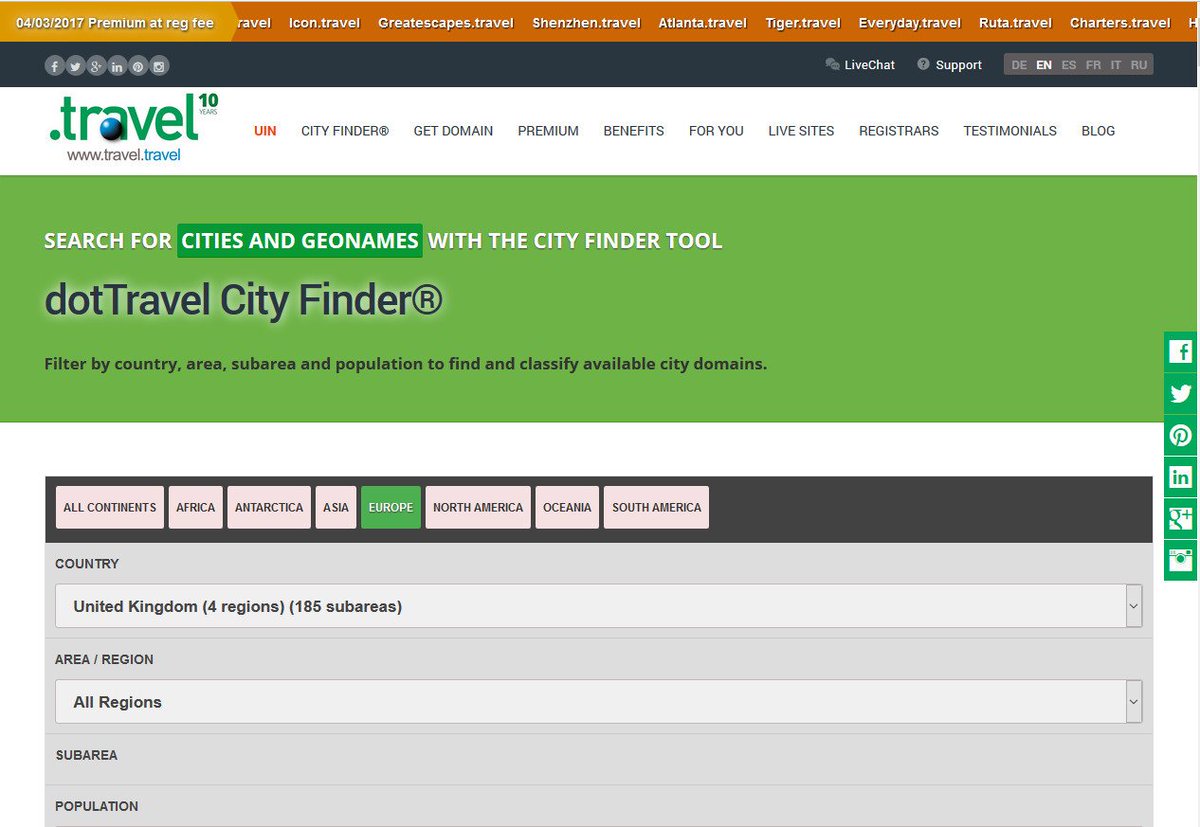Open the Facebook icon in the top bar
The height and width of the screenshot is (827, 1200).
tap(54, 66)
